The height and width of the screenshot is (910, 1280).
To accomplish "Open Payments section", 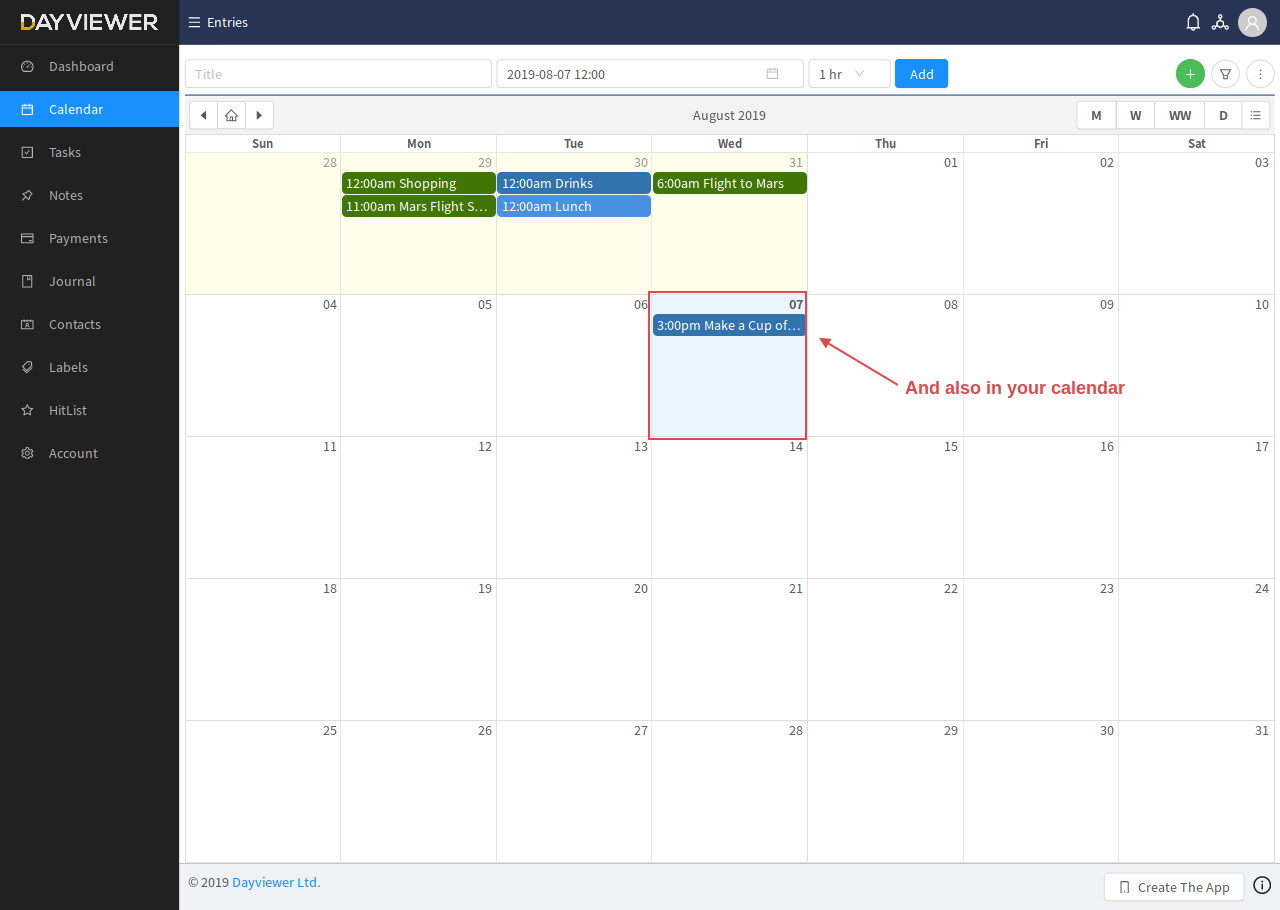I will [90, 238].
